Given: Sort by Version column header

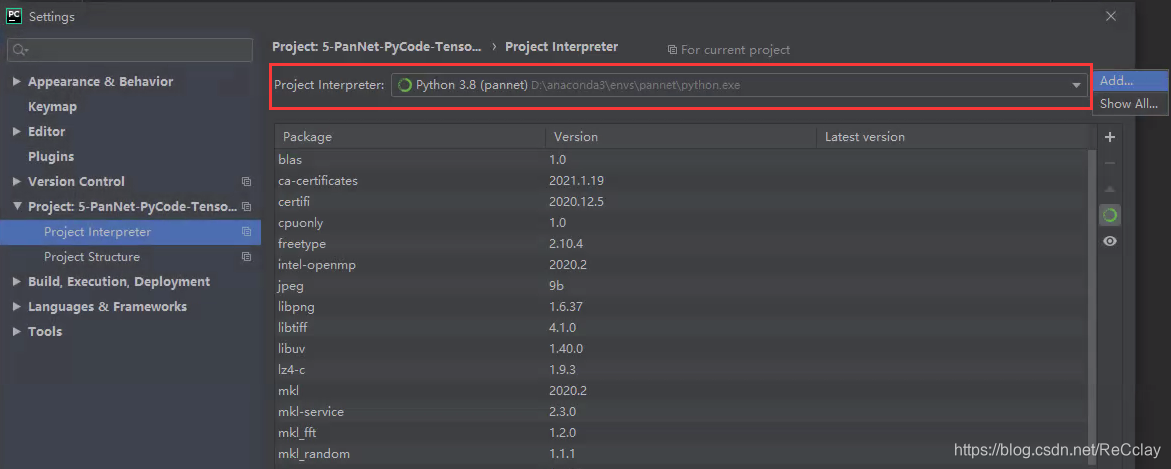Looking at the screenshot, I should [x=681, y=137].
